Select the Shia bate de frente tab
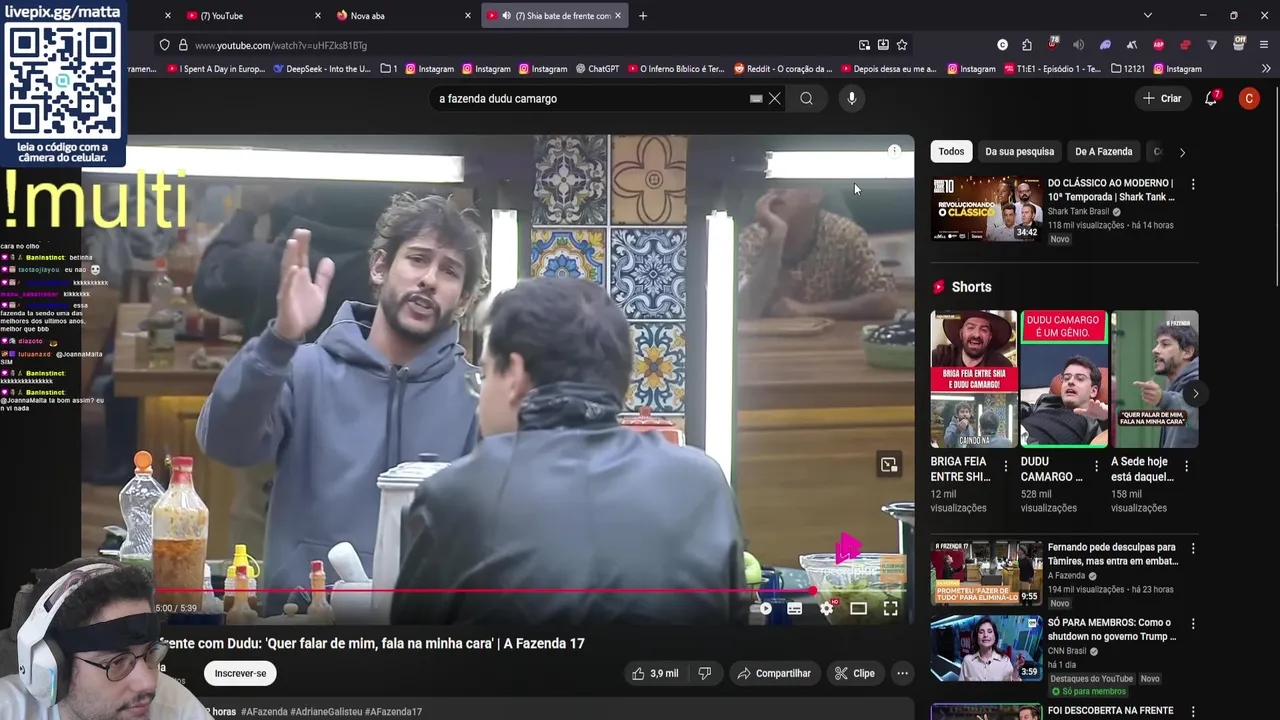1280x720 pixels. click(556, 15)
